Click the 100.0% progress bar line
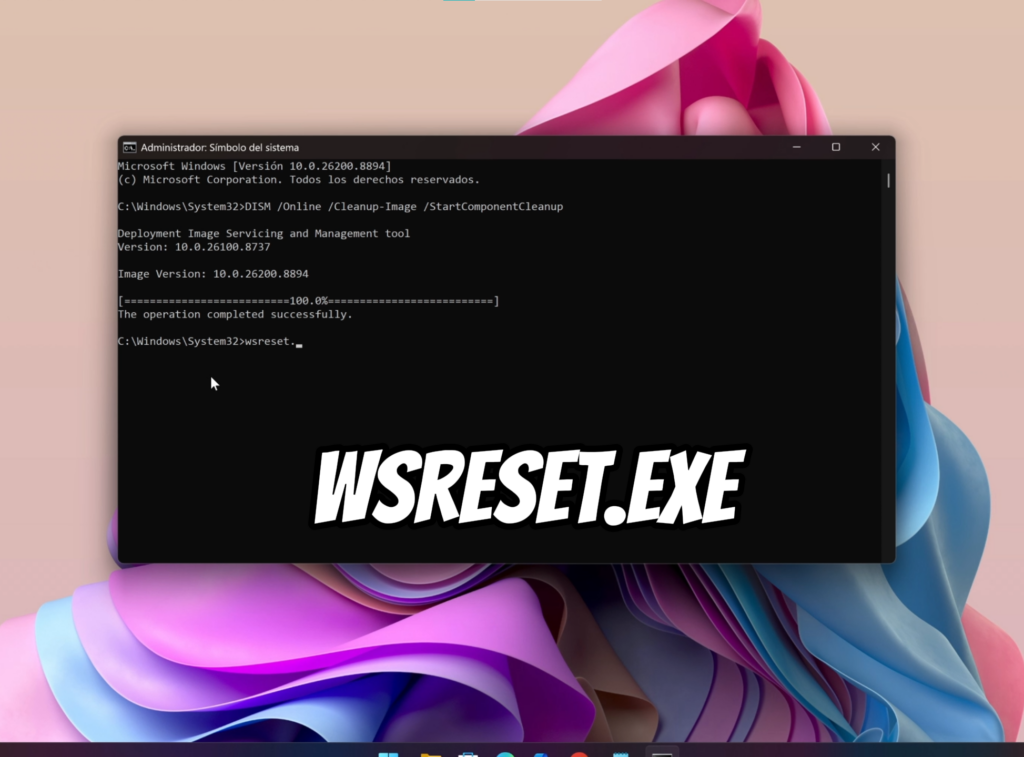 pyautogui.click(x=308, y=301)
